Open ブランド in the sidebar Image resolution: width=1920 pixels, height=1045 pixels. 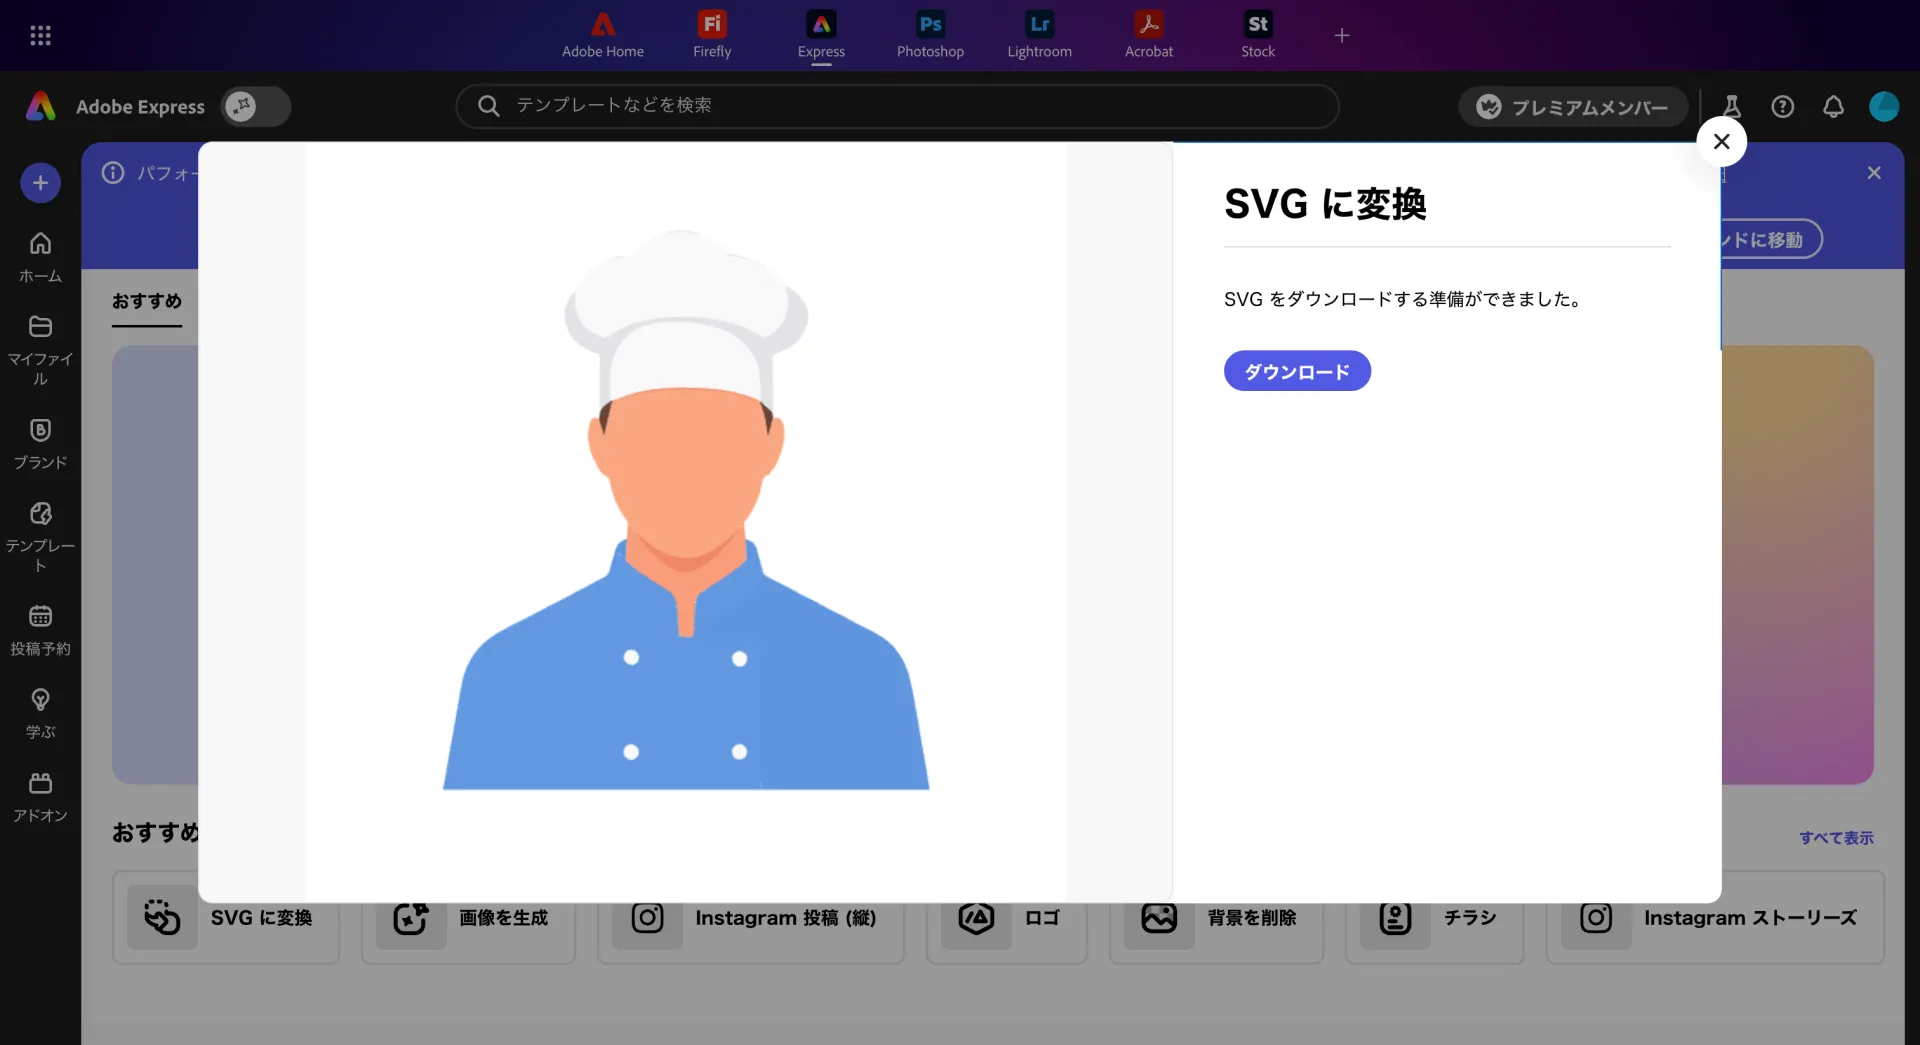pyautogui.click(x=40, y=443)
